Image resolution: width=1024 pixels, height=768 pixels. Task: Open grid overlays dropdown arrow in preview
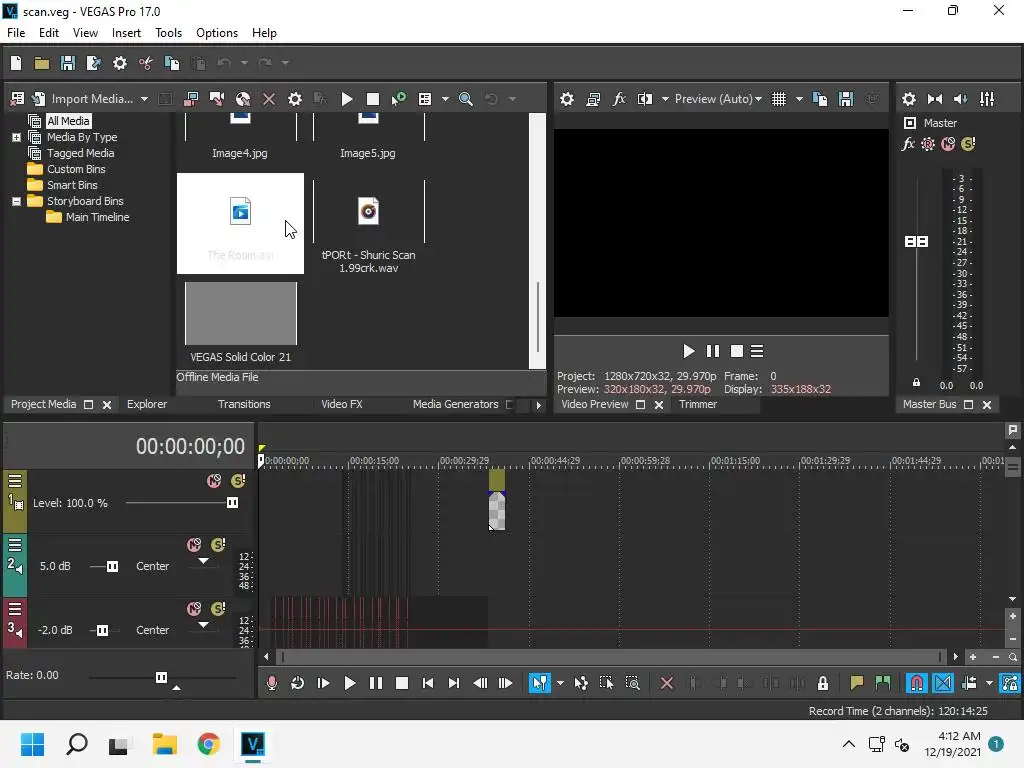point(799,99)
